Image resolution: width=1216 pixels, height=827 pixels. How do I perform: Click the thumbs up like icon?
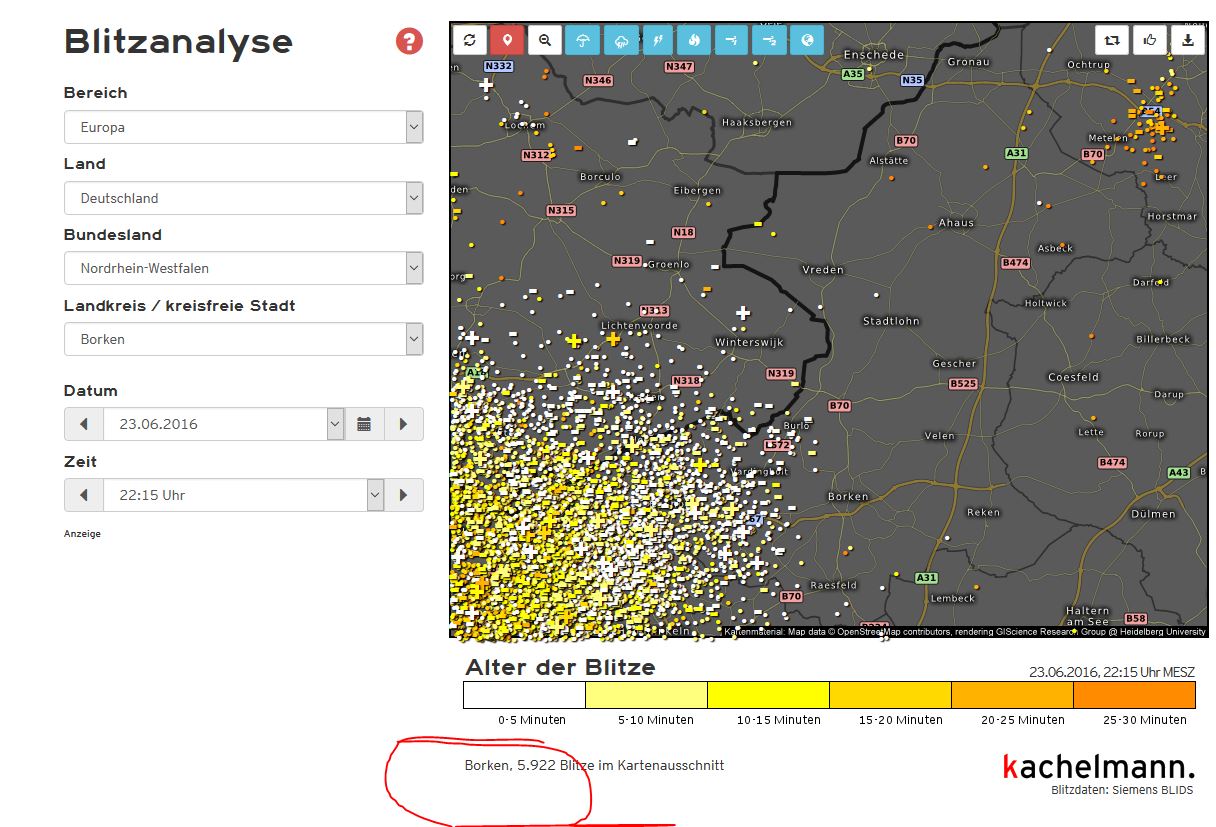(x=1150, y=40)
